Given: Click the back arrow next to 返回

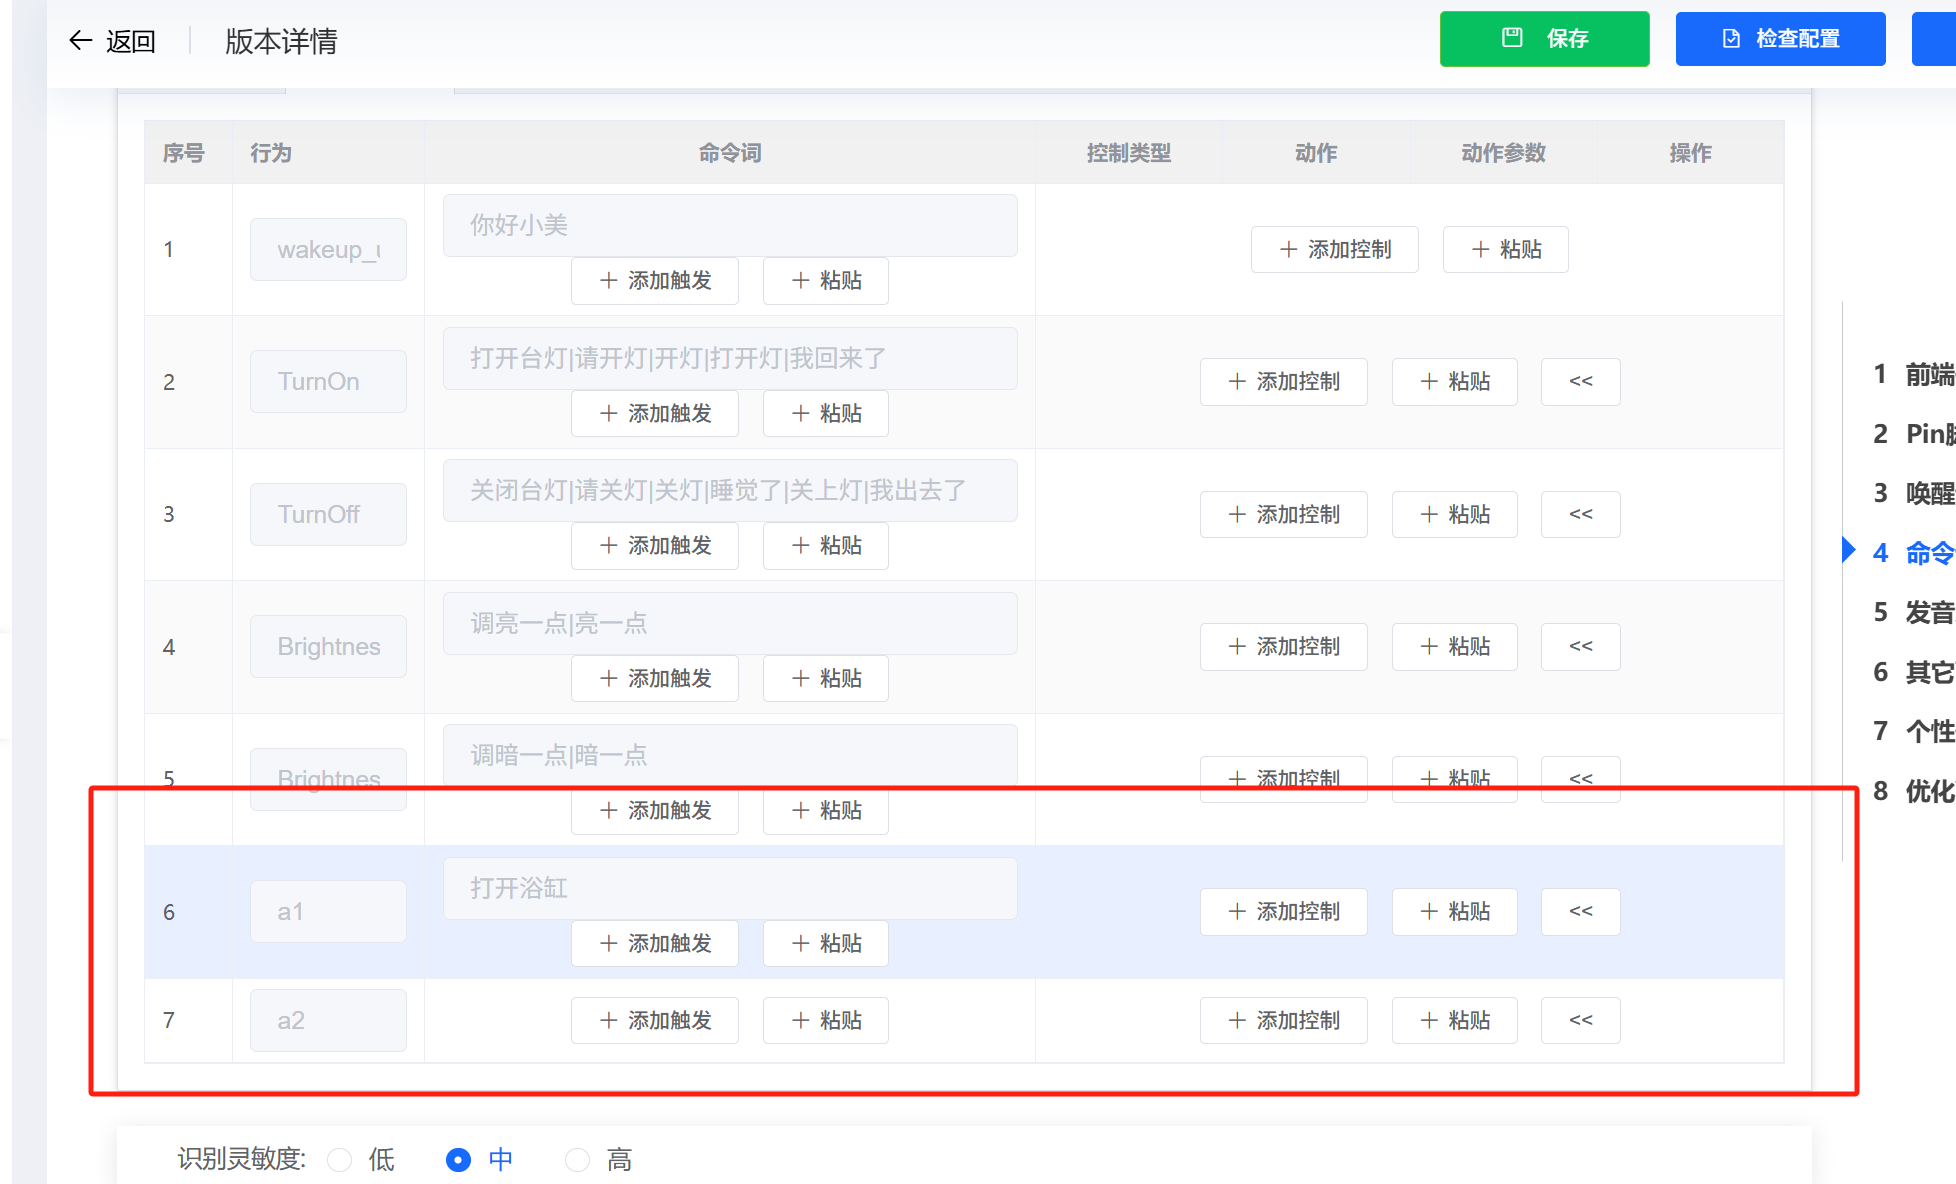Looking at the screenshot, I should pyautogui.click(x=80, y=39).
